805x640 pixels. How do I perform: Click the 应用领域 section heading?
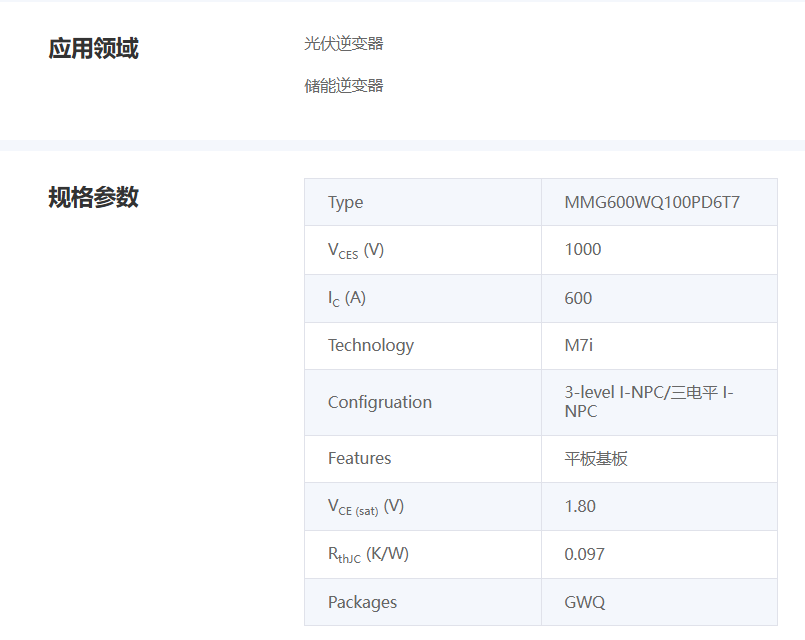pos(93,48)
